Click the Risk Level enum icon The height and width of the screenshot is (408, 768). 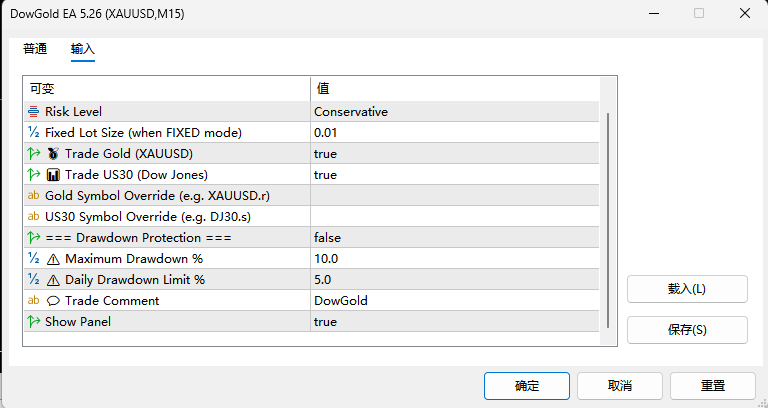[33, 112]
